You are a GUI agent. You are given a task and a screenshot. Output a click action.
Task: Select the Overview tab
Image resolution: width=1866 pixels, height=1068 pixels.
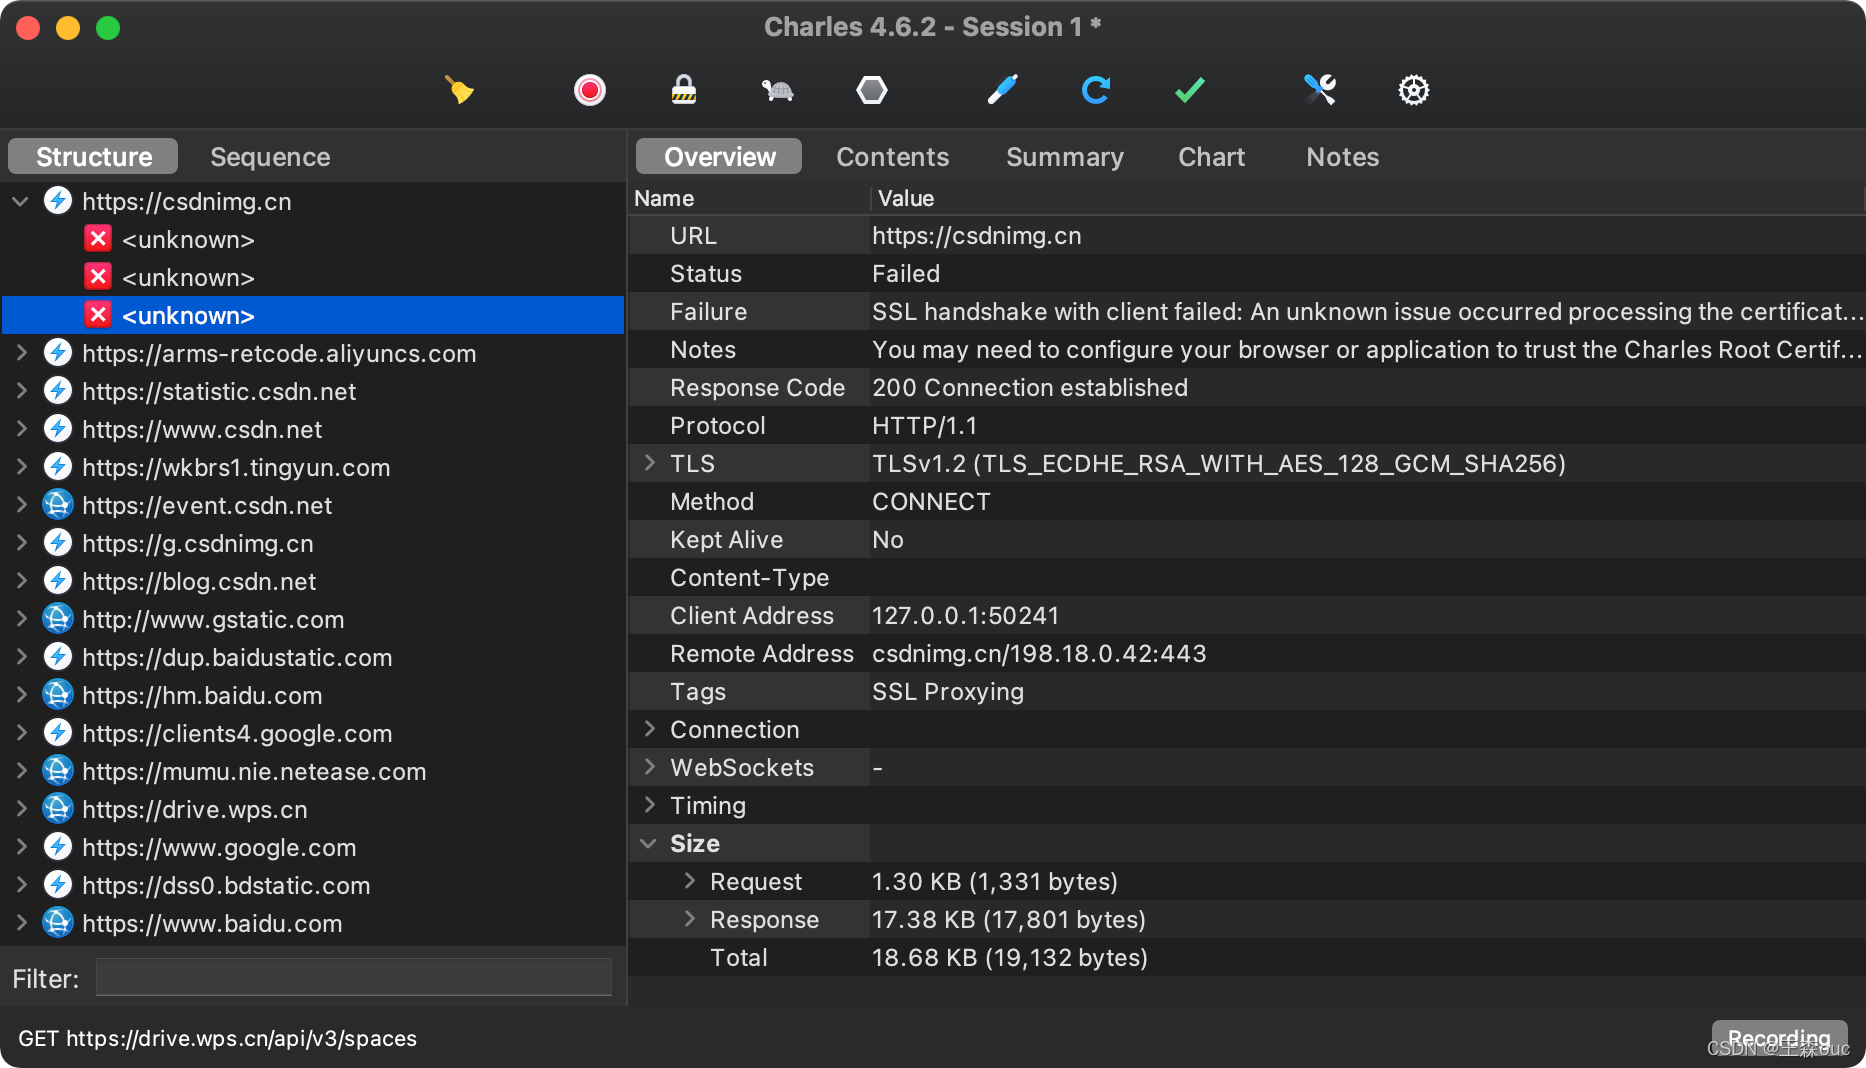719,157
